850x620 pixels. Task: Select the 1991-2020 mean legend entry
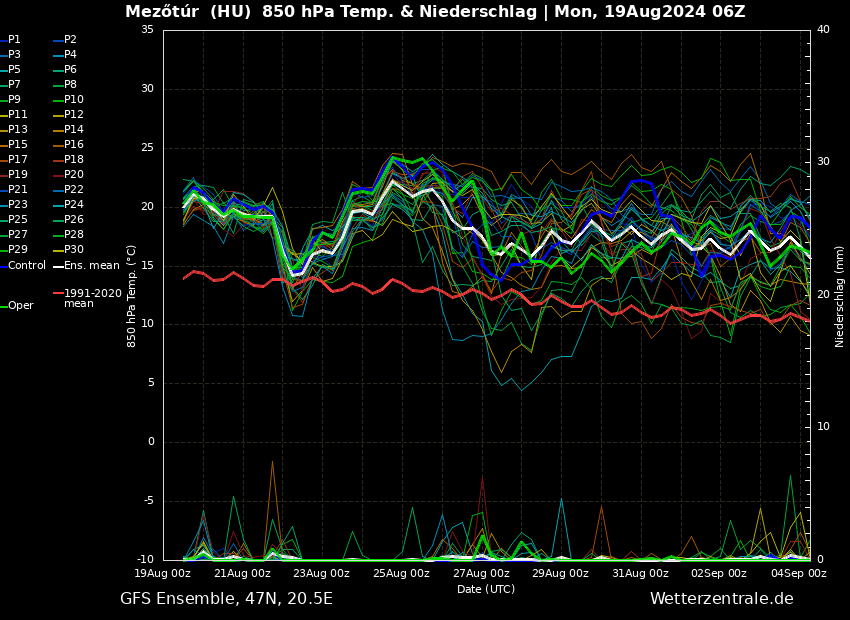click(x=92, y=298)
